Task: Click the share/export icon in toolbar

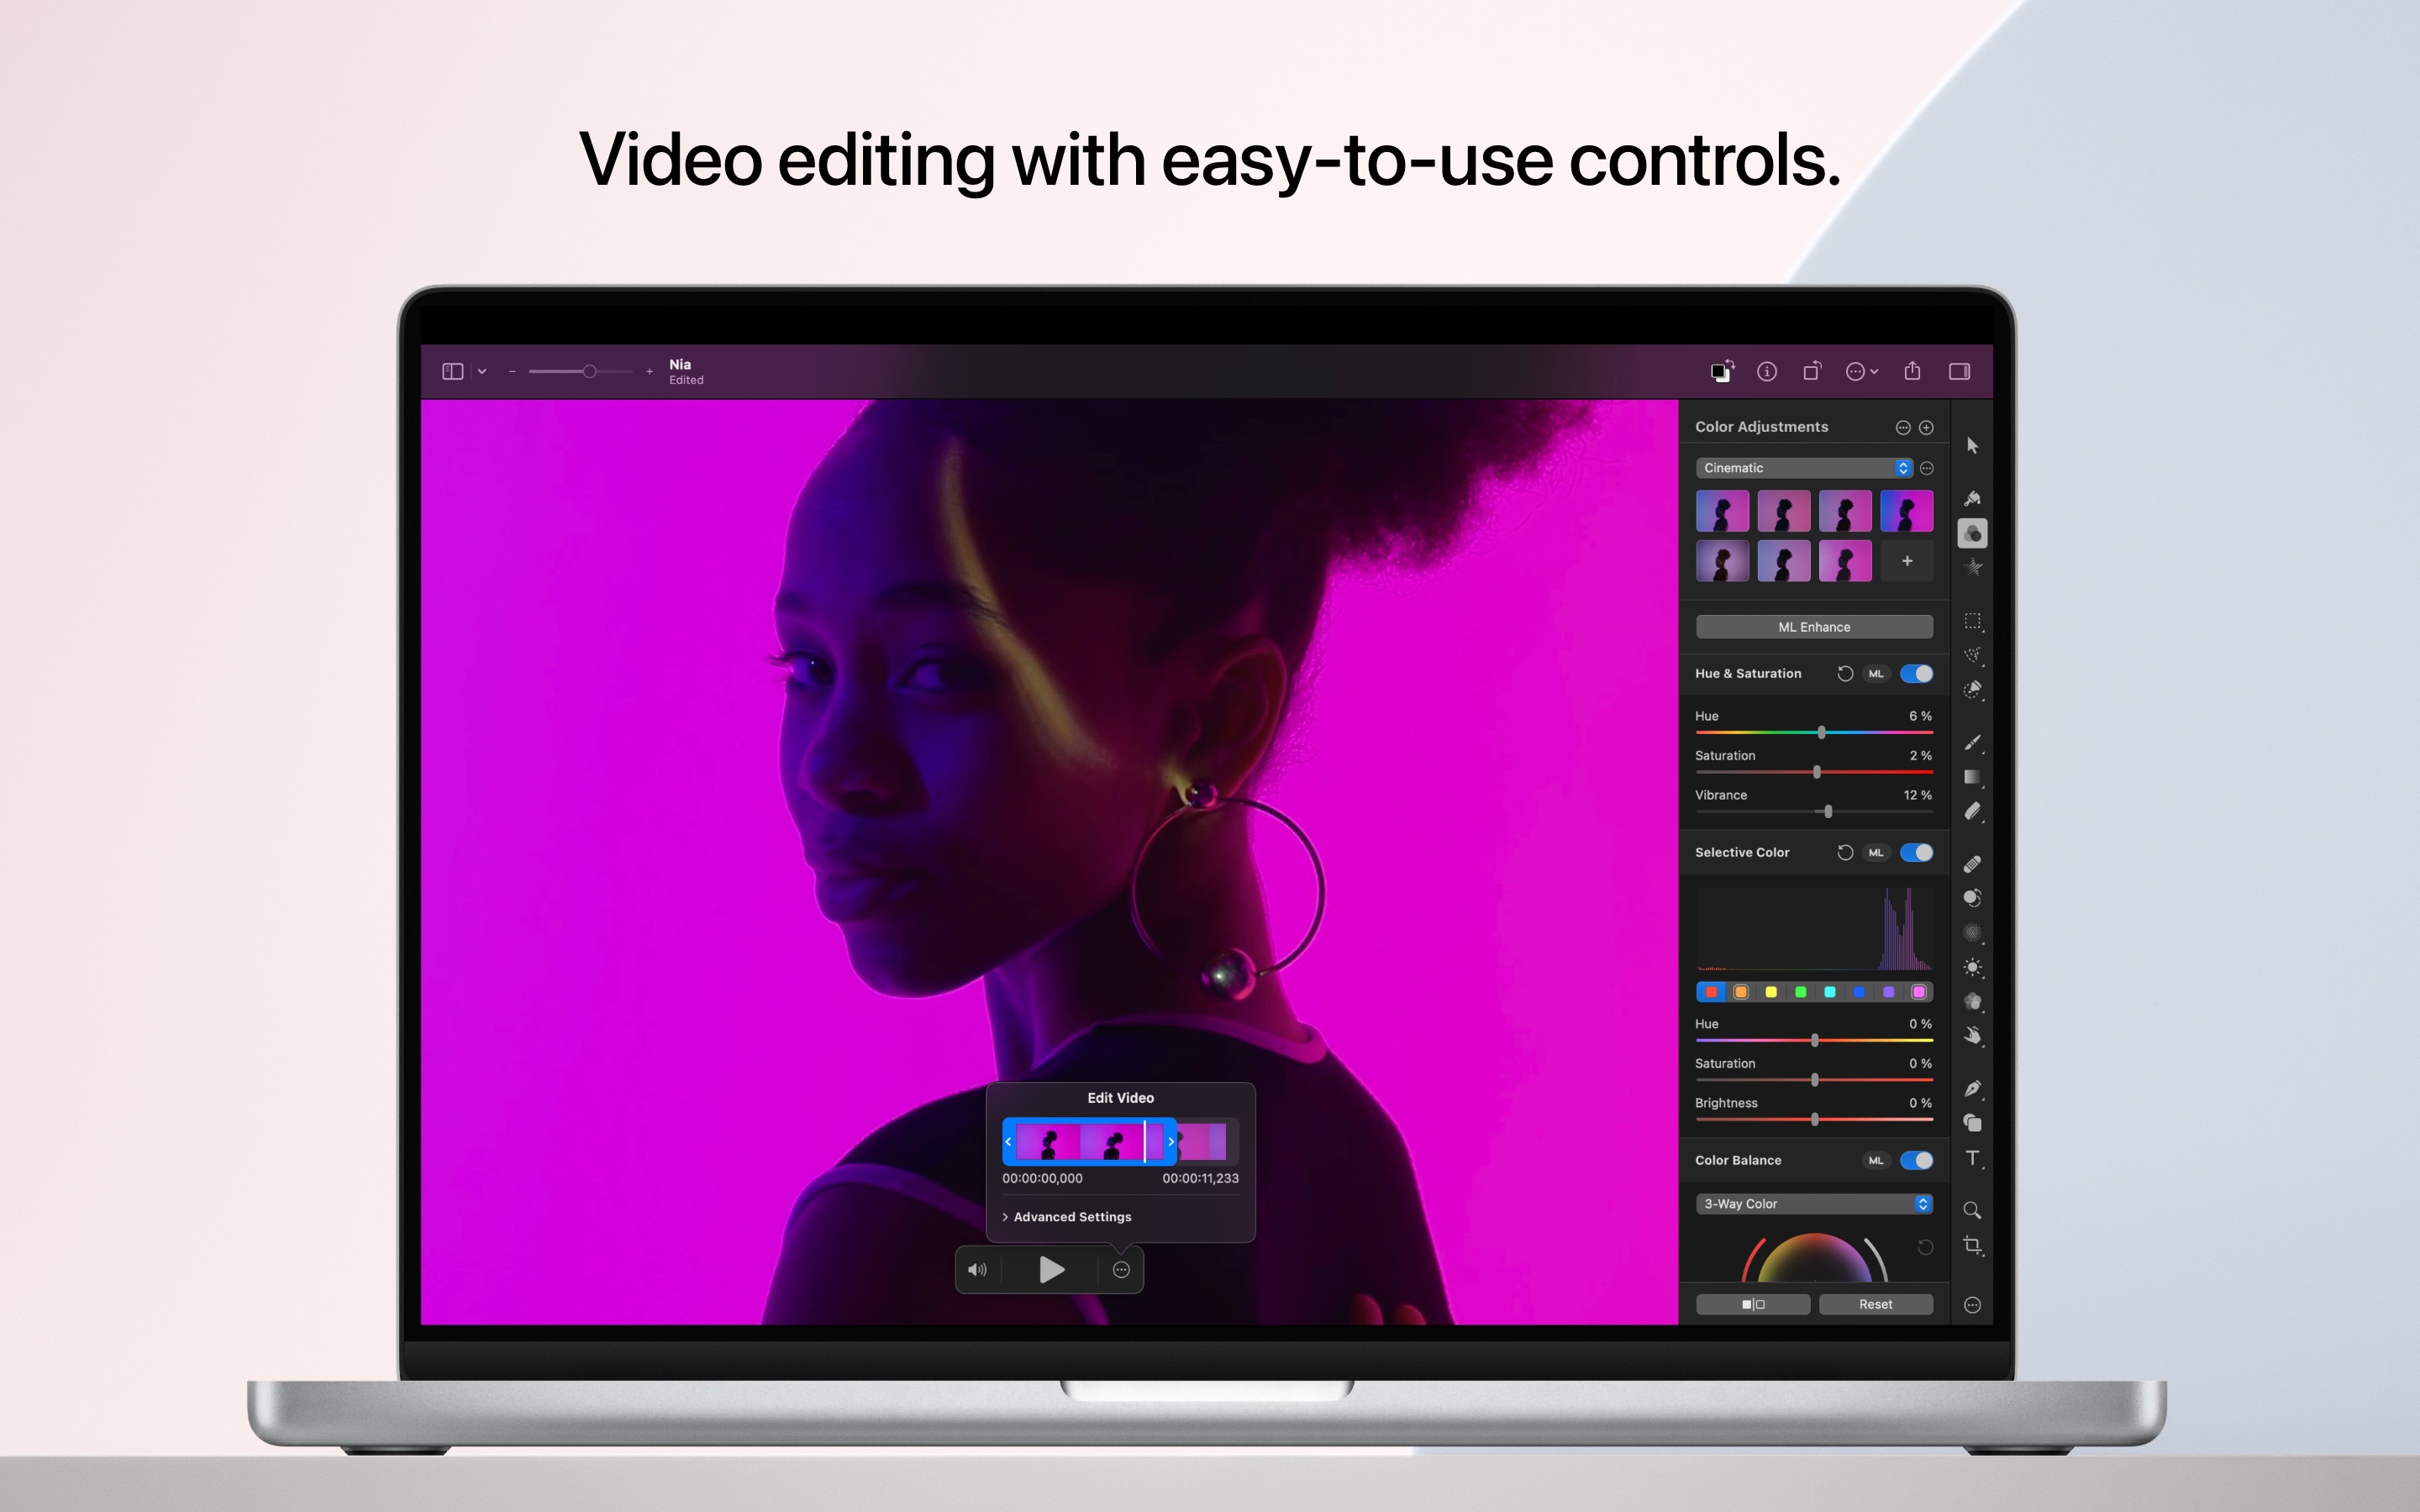Action: [1912, 370]
